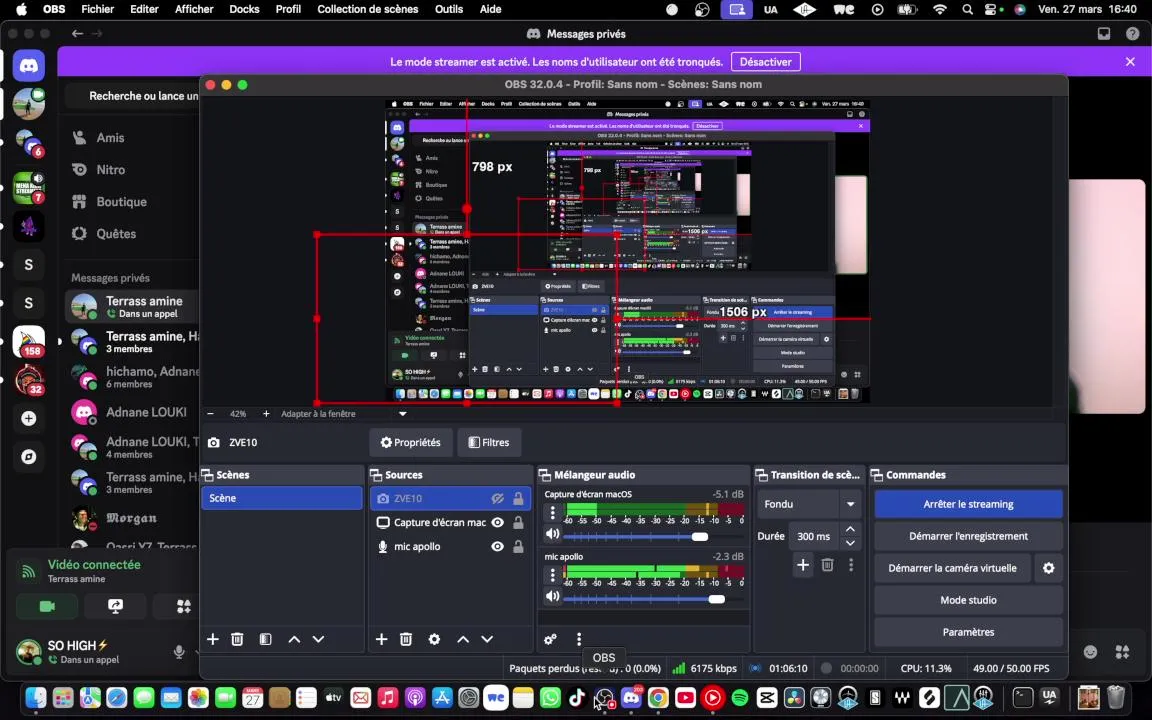Hide the mic apollo source

coord(497,547)
